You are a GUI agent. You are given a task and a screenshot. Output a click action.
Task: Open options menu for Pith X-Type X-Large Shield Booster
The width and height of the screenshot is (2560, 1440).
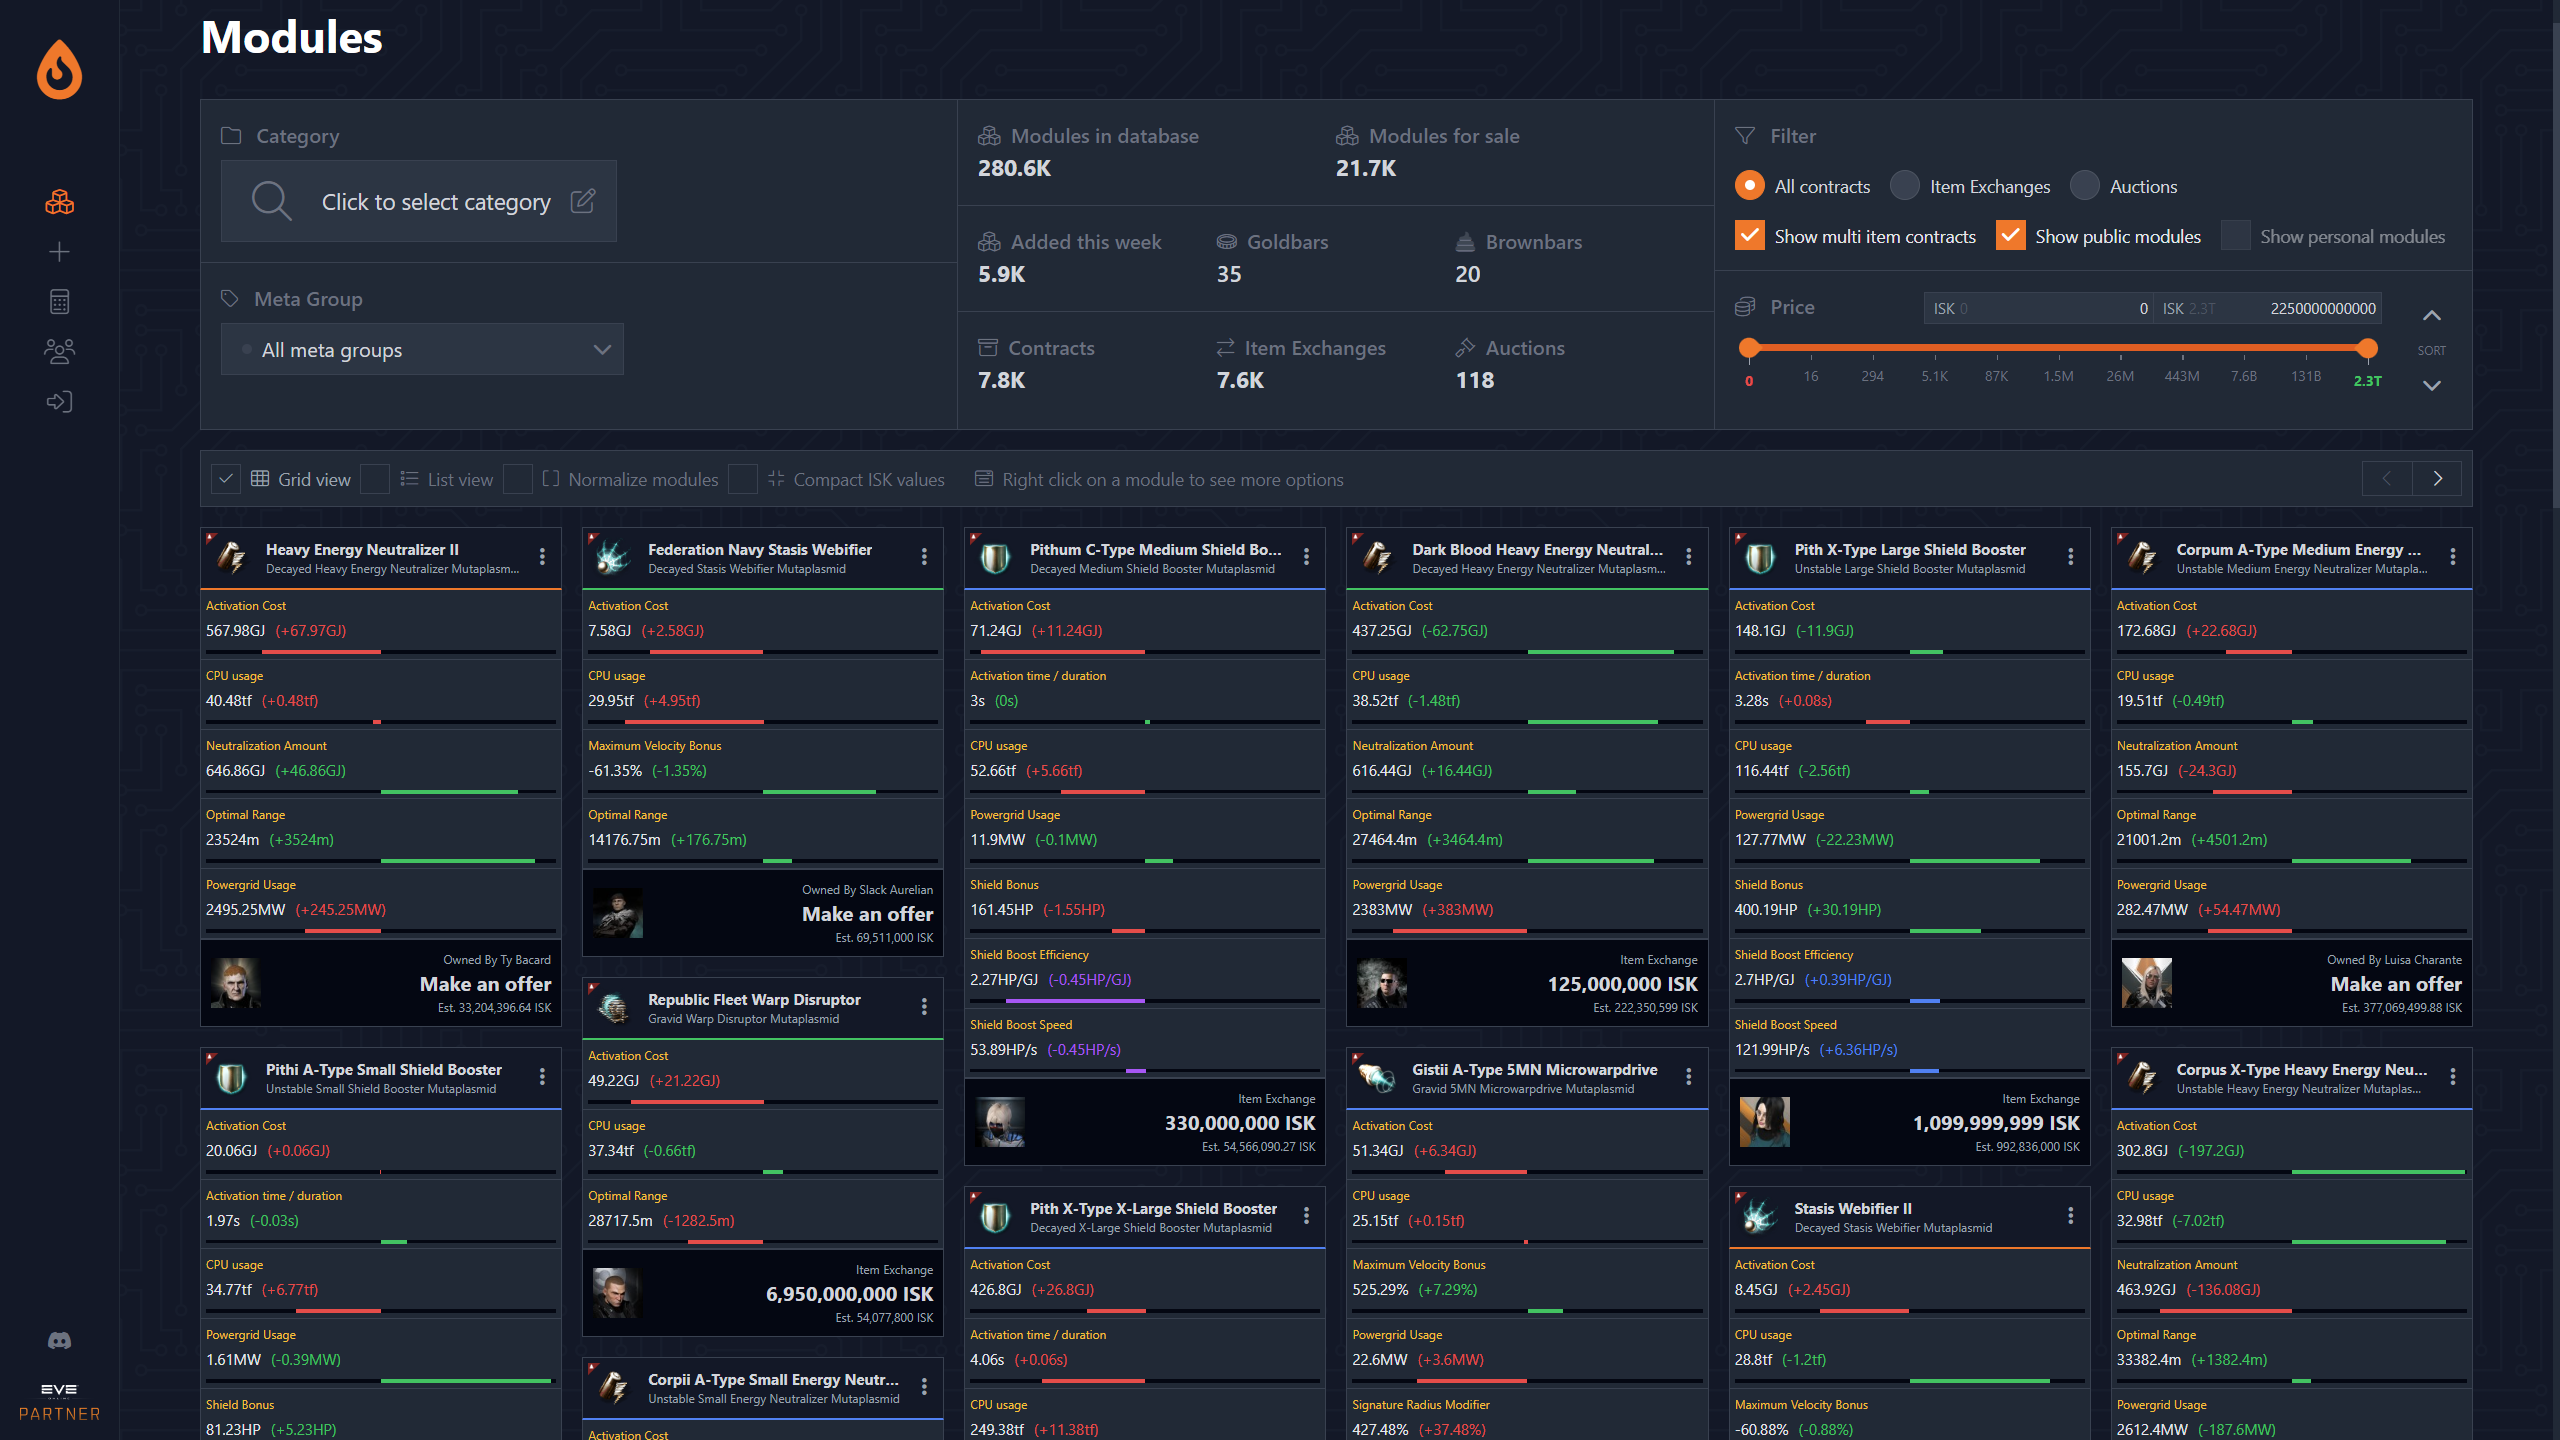pos(1306,1215)
